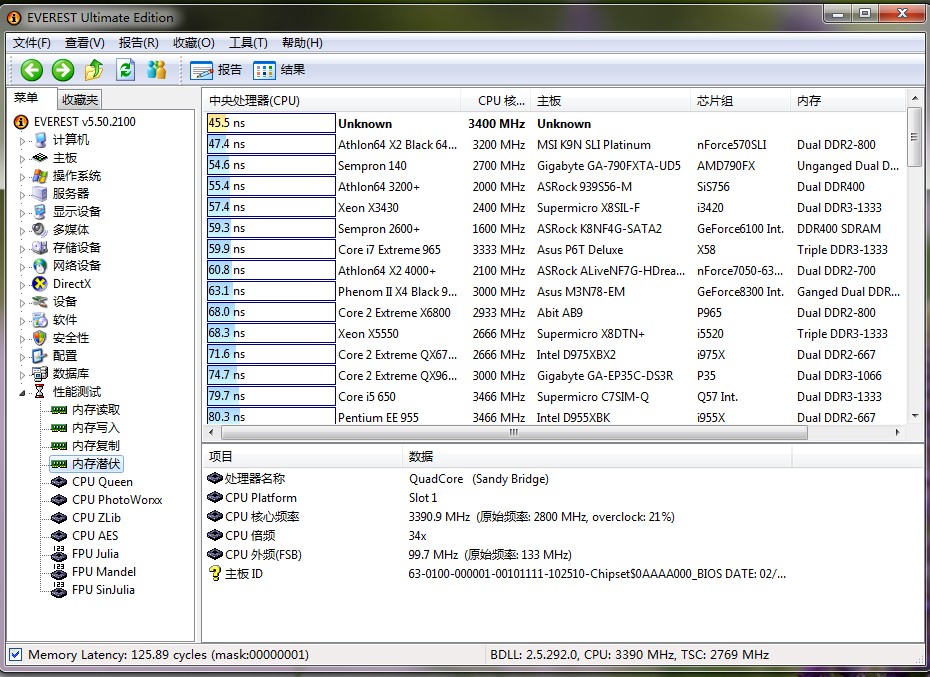930x677 pixels.
Task: Go forward with the green right arrow
Action: pos(63,70)
